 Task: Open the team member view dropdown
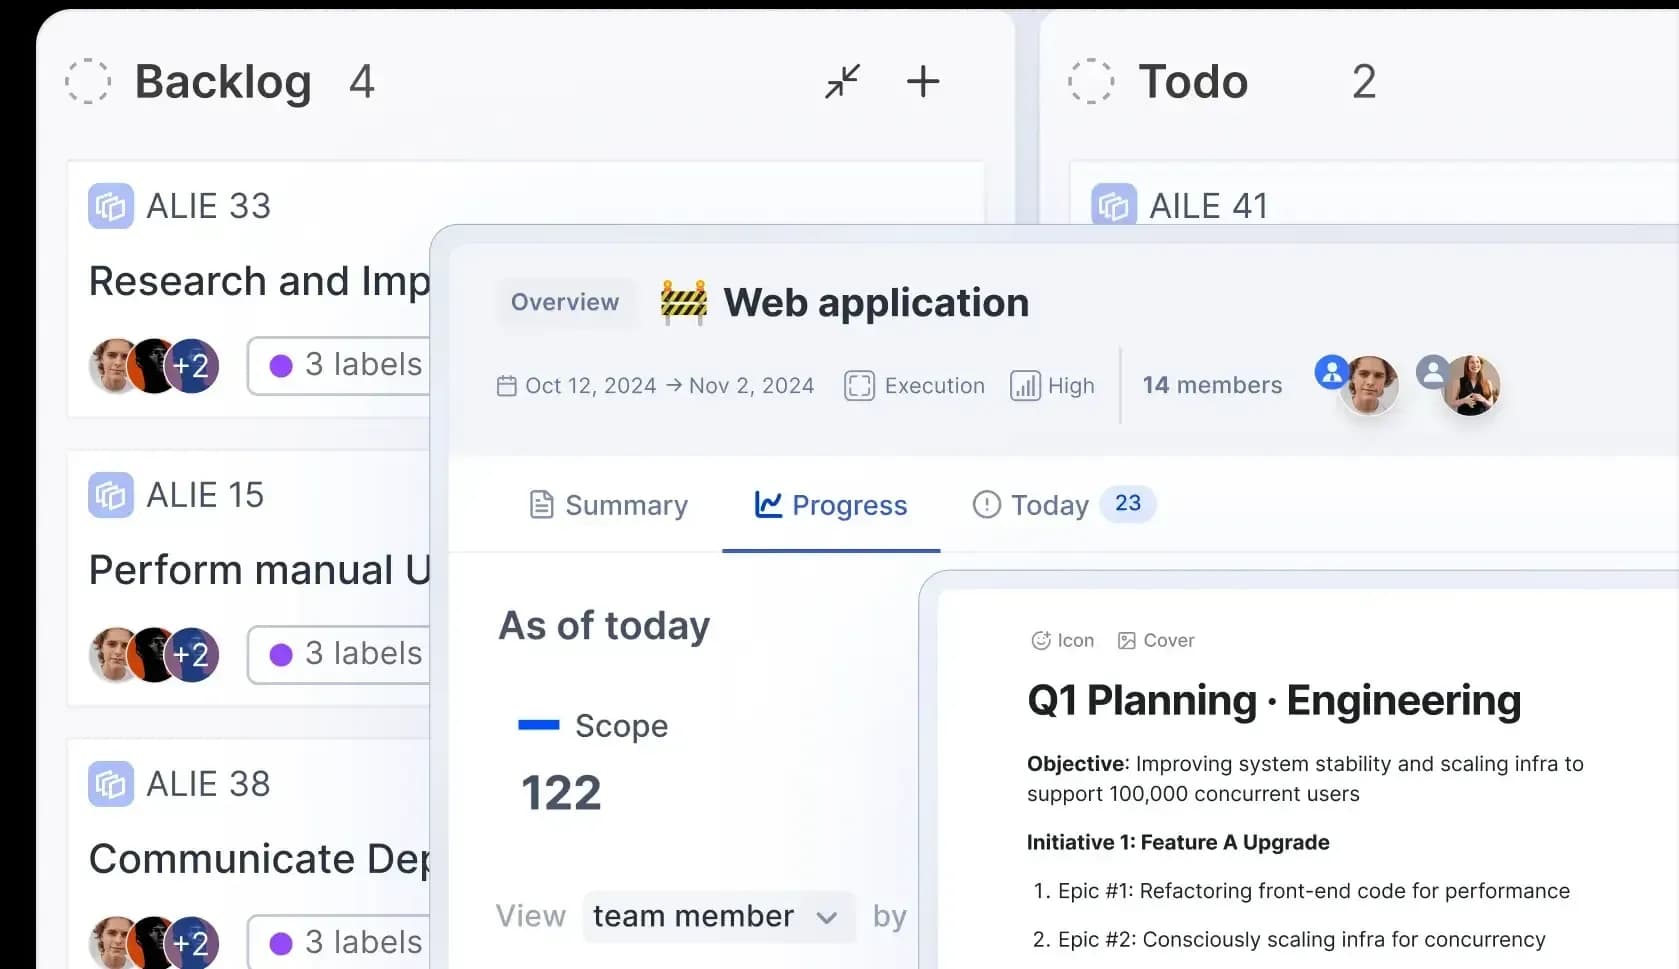[716, 915]
